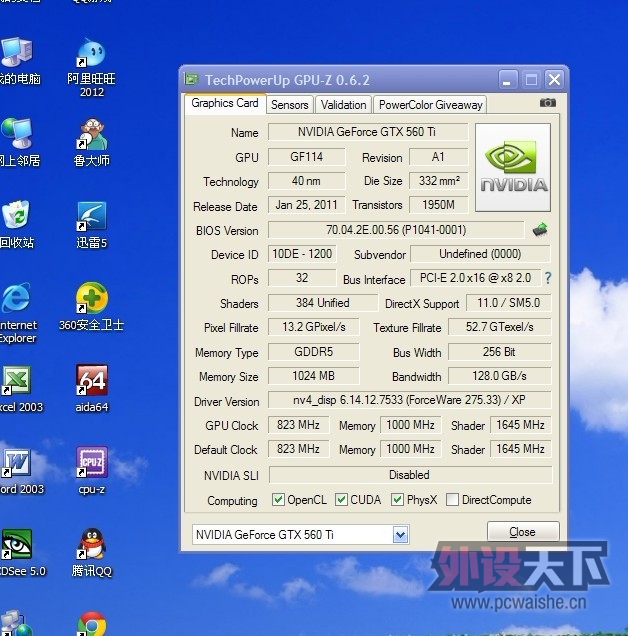Click the 11.0 / SM5.0 DirectX value
Image resolution: width=628 pixels, height=636 pixels.
tap(509, 303)
